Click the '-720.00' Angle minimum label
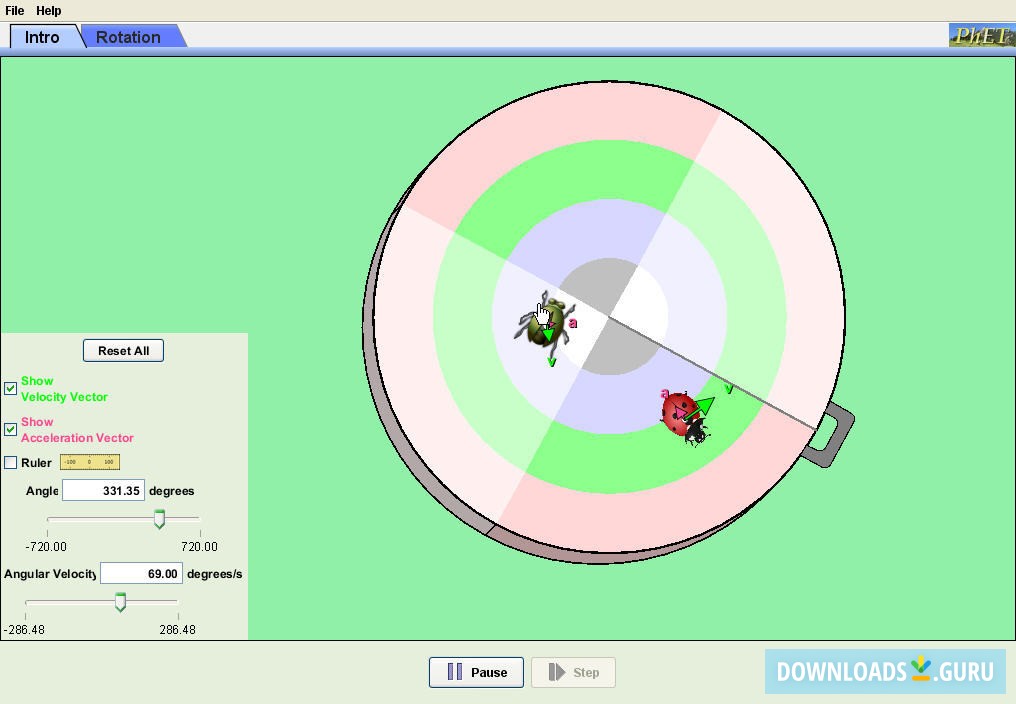Image resolution: width=1016 pixels, height=704 pixels. tap(46, 546)
